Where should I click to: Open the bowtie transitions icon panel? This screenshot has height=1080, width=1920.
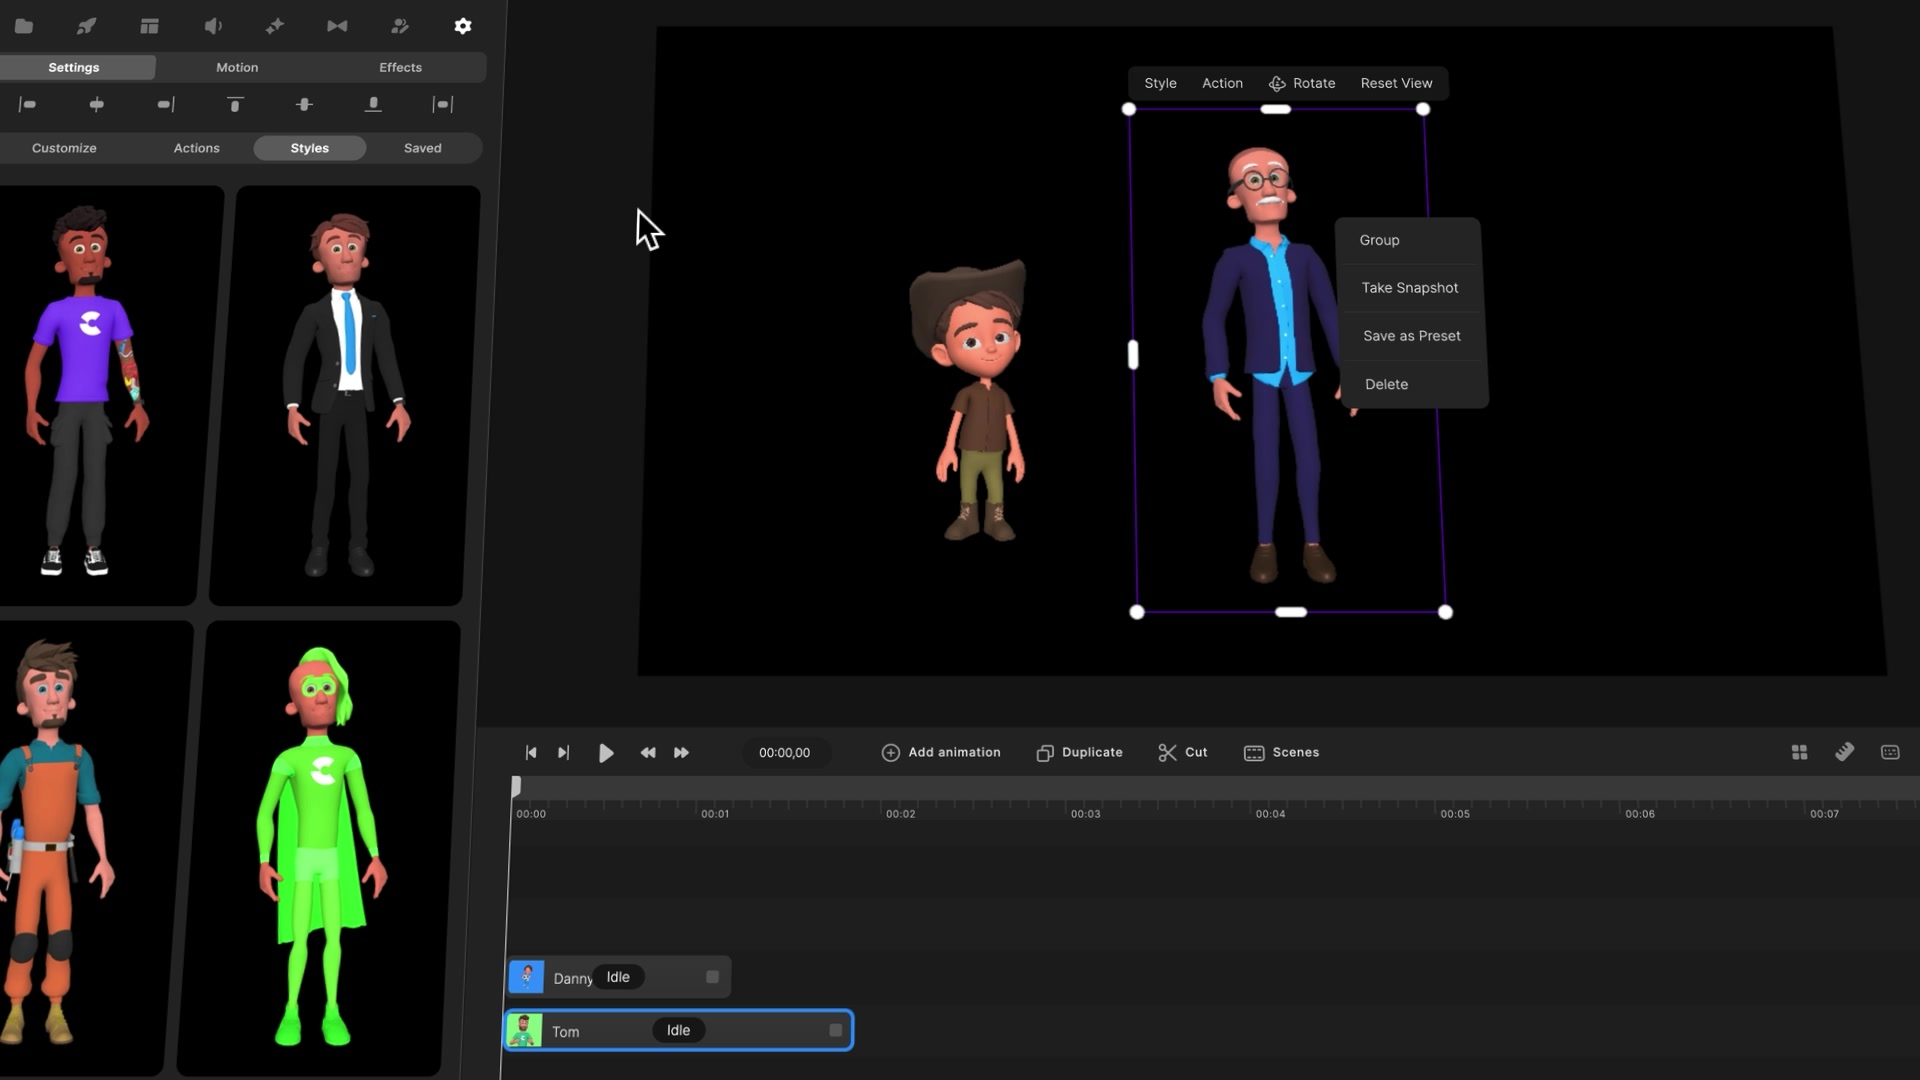[337, 26]
